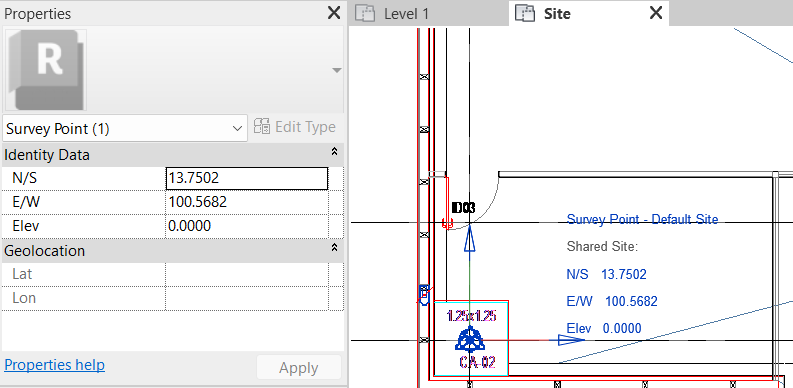Edit the N/S value field 13.7502
The height and width of the screenshot is (388, 793).
pos(247,179)
